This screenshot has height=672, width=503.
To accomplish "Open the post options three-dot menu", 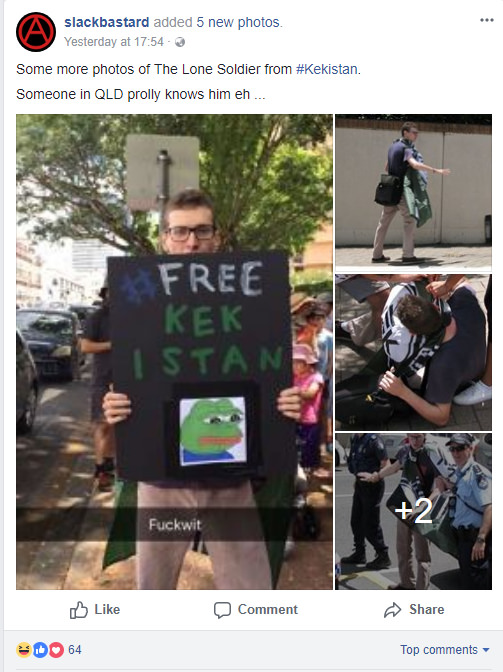I will pyautogui.click(x=487, y=20).
